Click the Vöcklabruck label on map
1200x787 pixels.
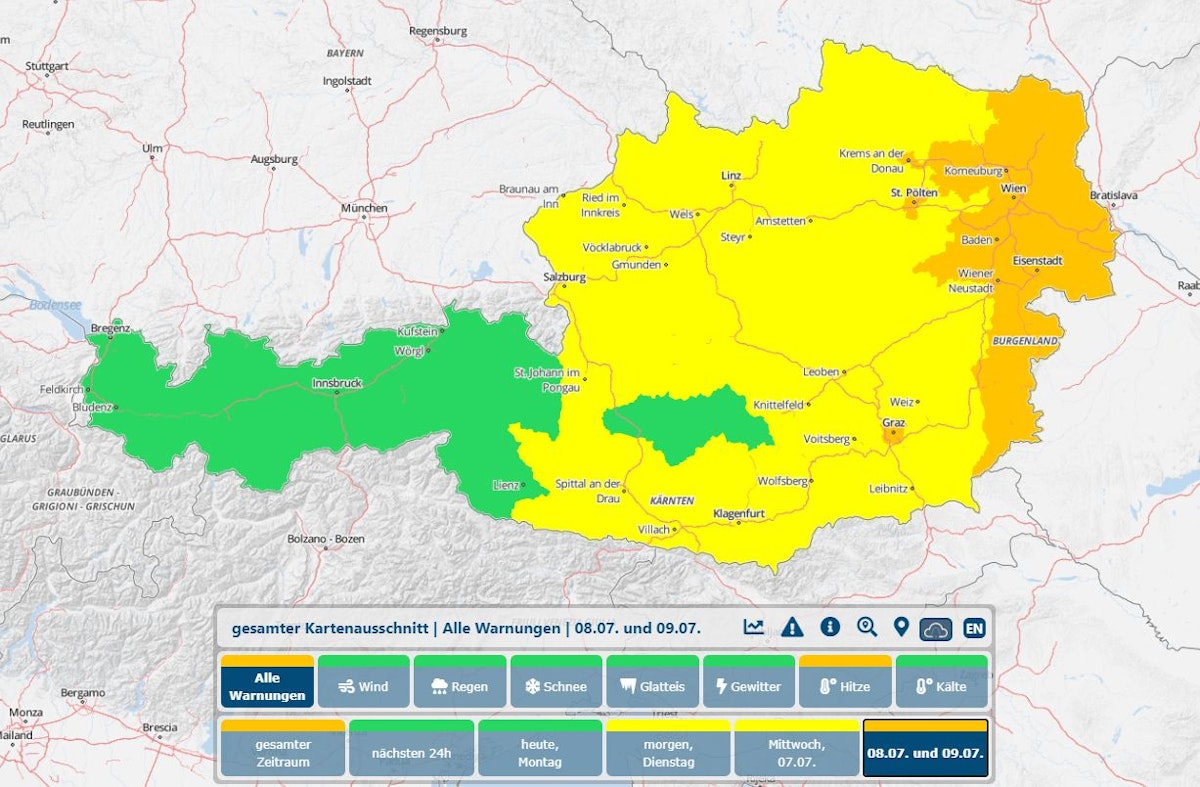tap(612, 247)
